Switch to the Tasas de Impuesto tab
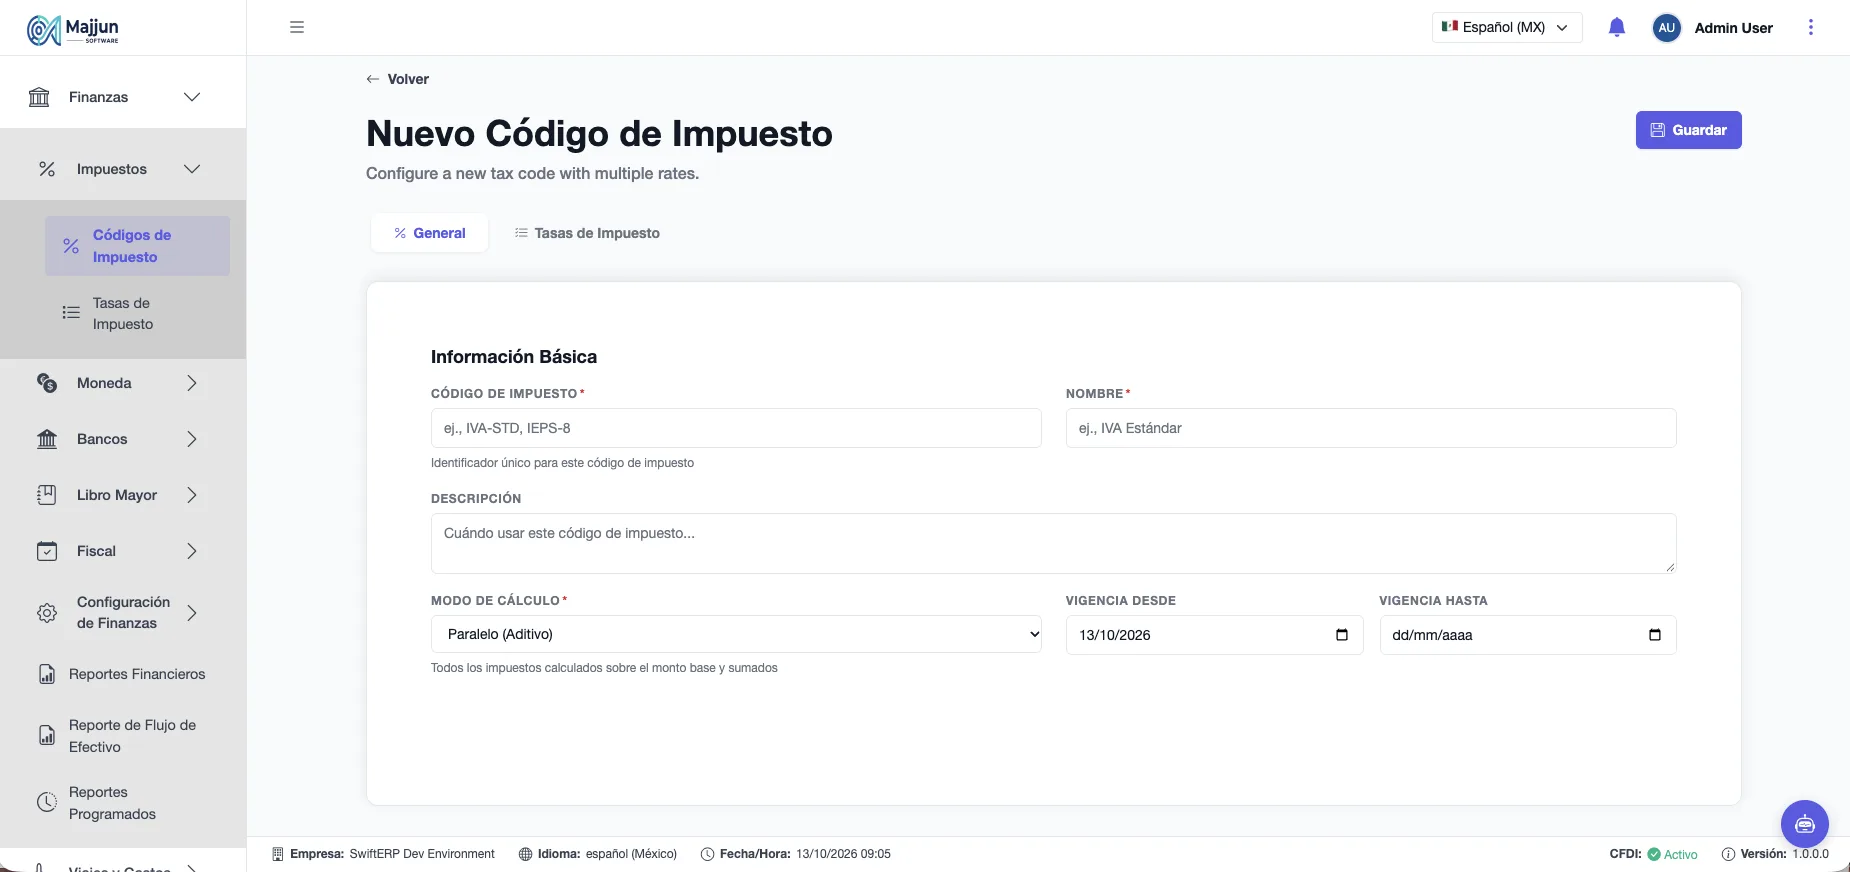The height and width of the screenshot is (872, 1850). pos(587,233)
